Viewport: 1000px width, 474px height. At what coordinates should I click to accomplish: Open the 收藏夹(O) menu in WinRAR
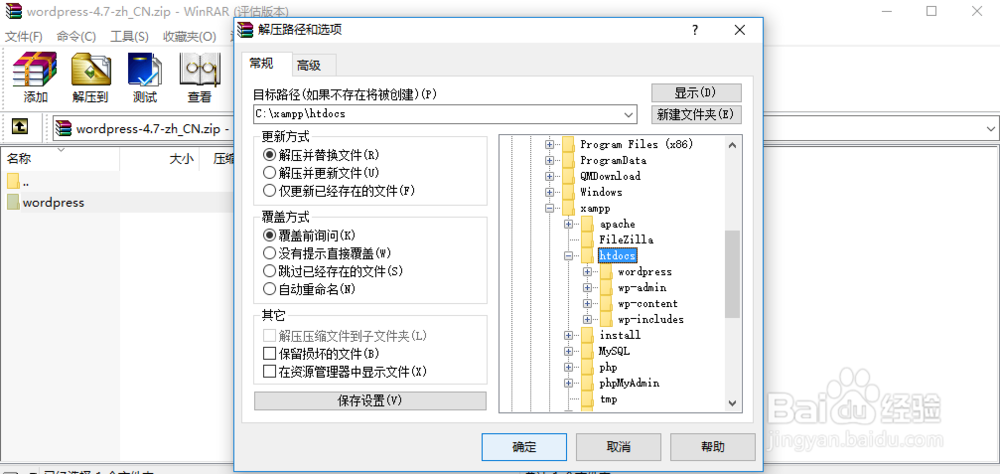[x=189, y=36]
